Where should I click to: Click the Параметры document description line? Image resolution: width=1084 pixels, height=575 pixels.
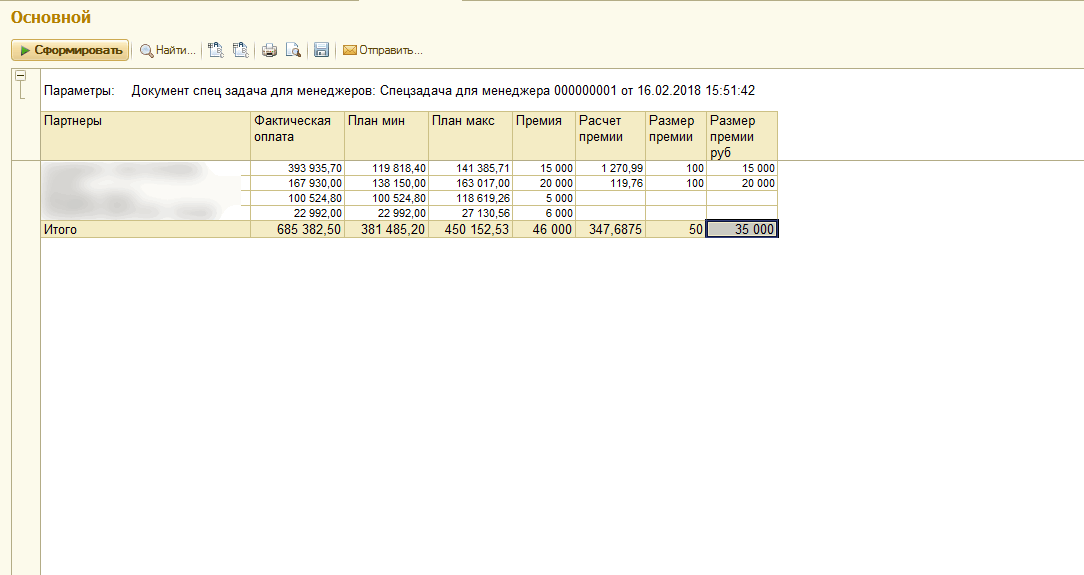pyautogui.click(x=400, y=91)
